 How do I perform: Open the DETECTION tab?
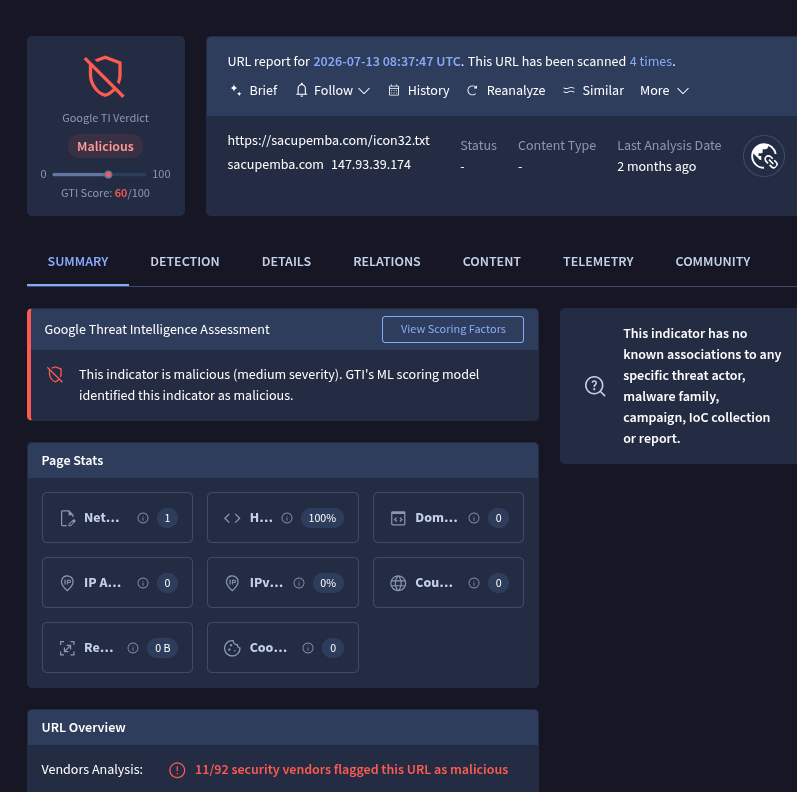click(x=185, y=262)
